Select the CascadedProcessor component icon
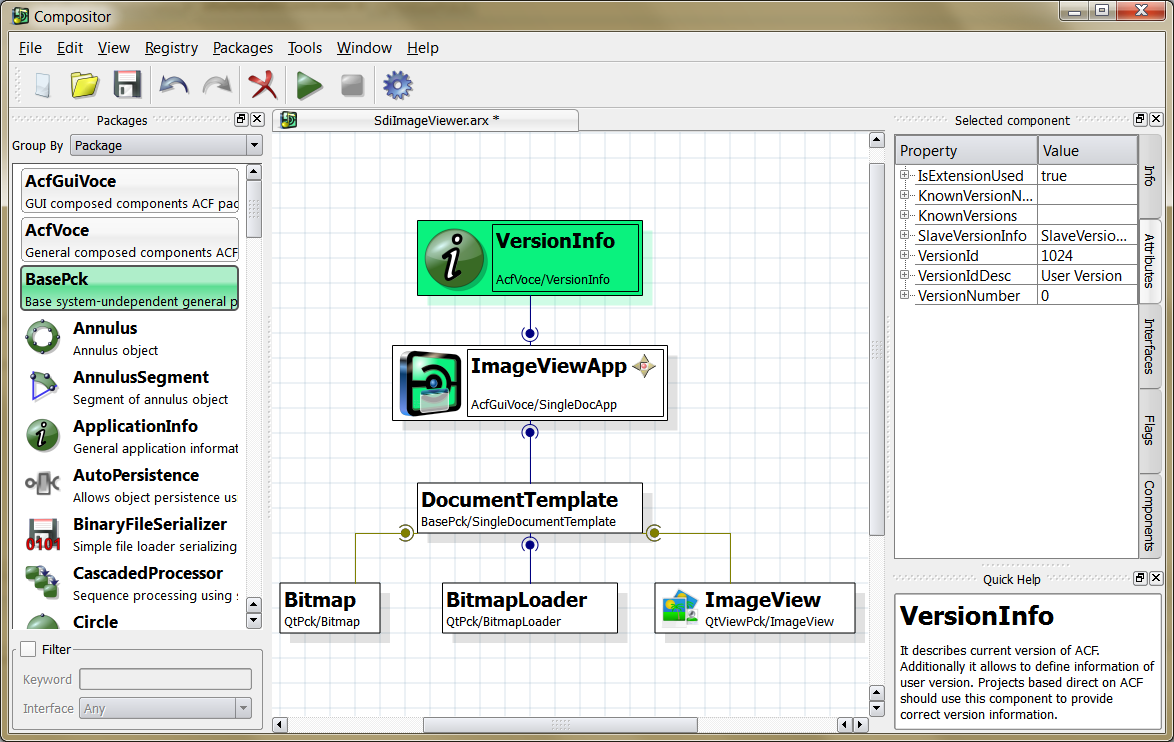Viewport: 1174px width, 742px height. point(42,582)
